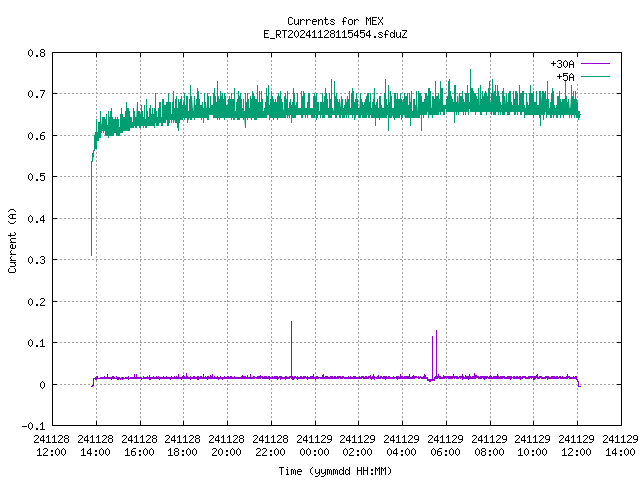
Task: Click the -0.1 y-axis tick label
Action: tap(33, 426)
